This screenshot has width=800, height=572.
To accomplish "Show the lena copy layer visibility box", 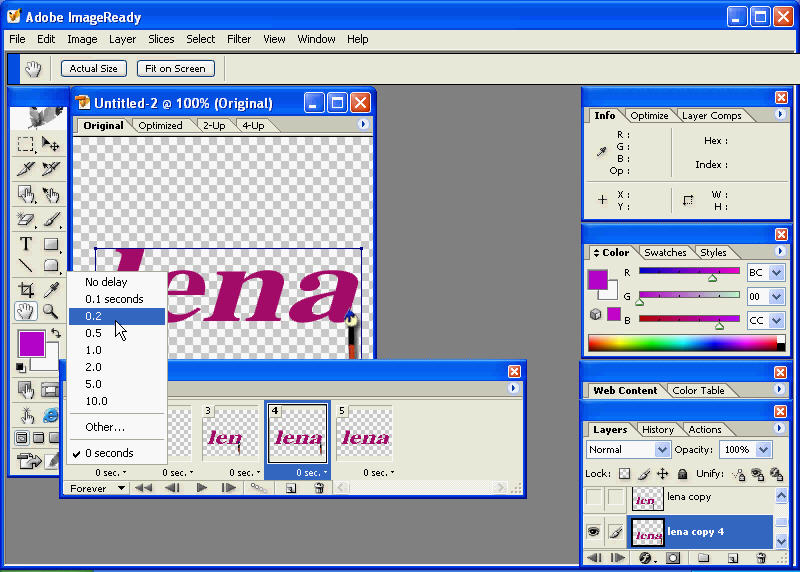I will tap(594, 498).
